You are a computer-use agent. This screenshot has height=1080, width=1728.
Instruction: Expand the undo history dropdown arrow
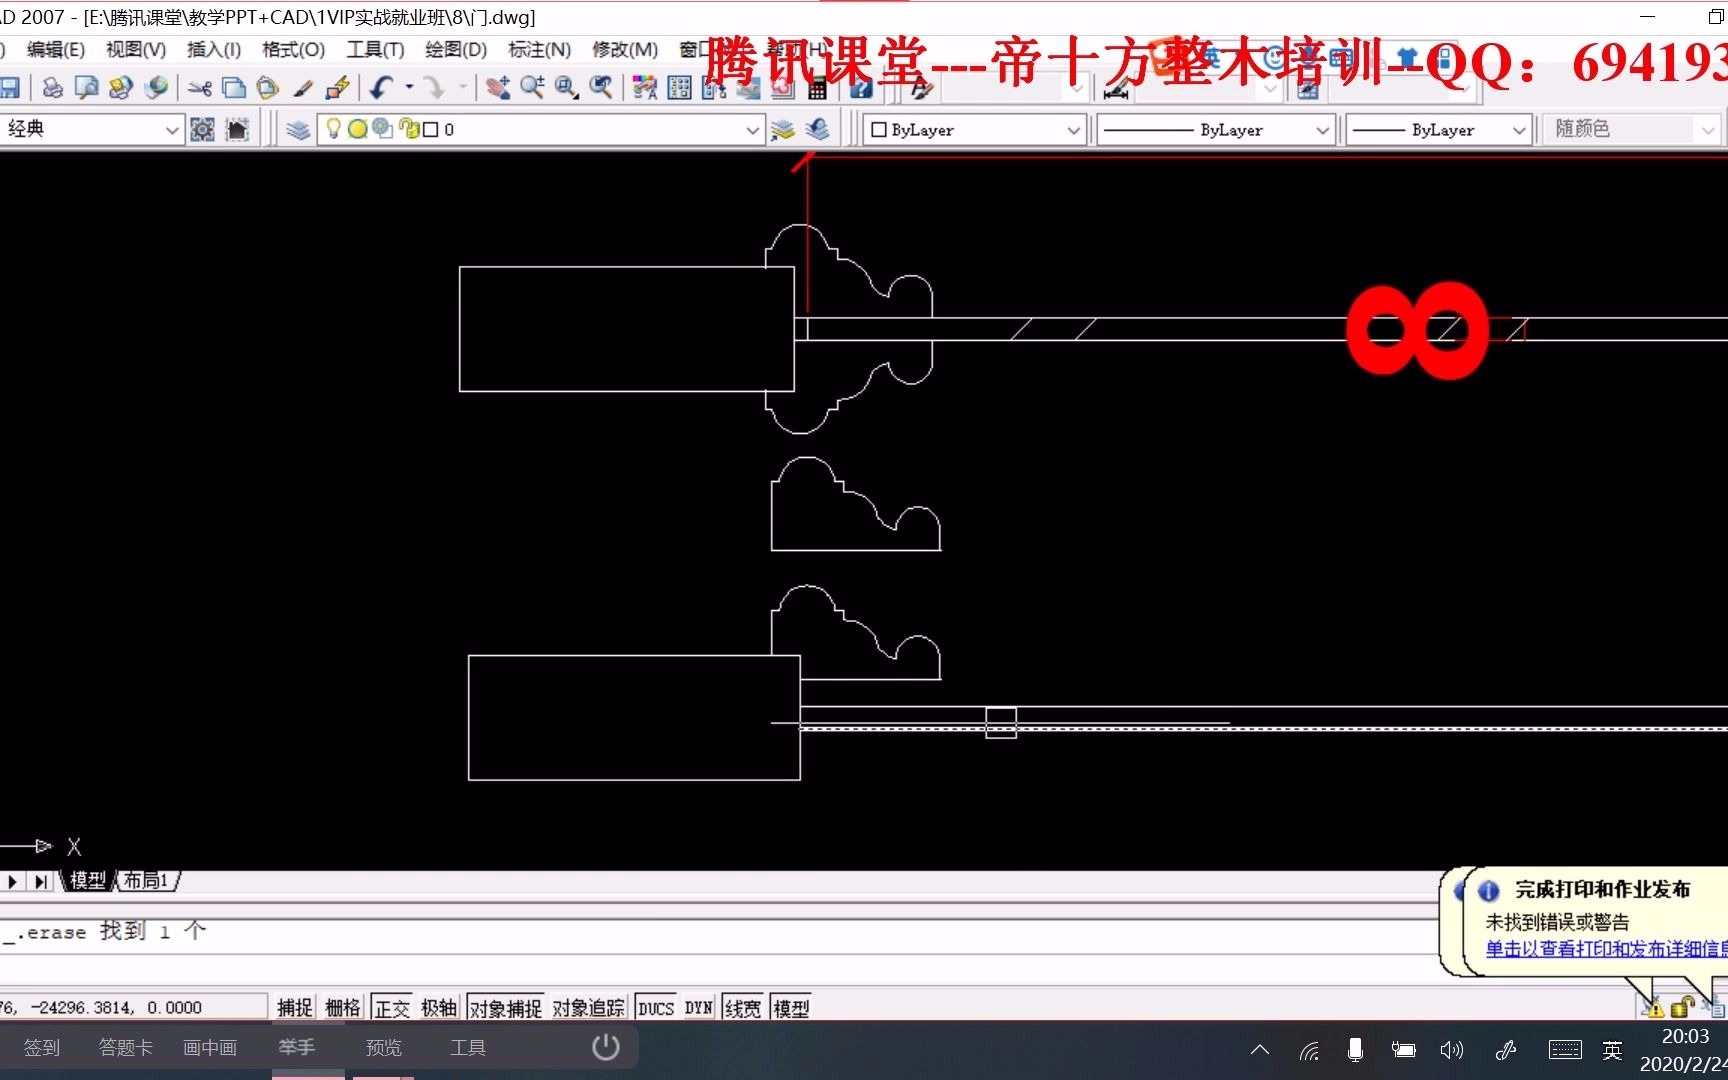[409, 88]
